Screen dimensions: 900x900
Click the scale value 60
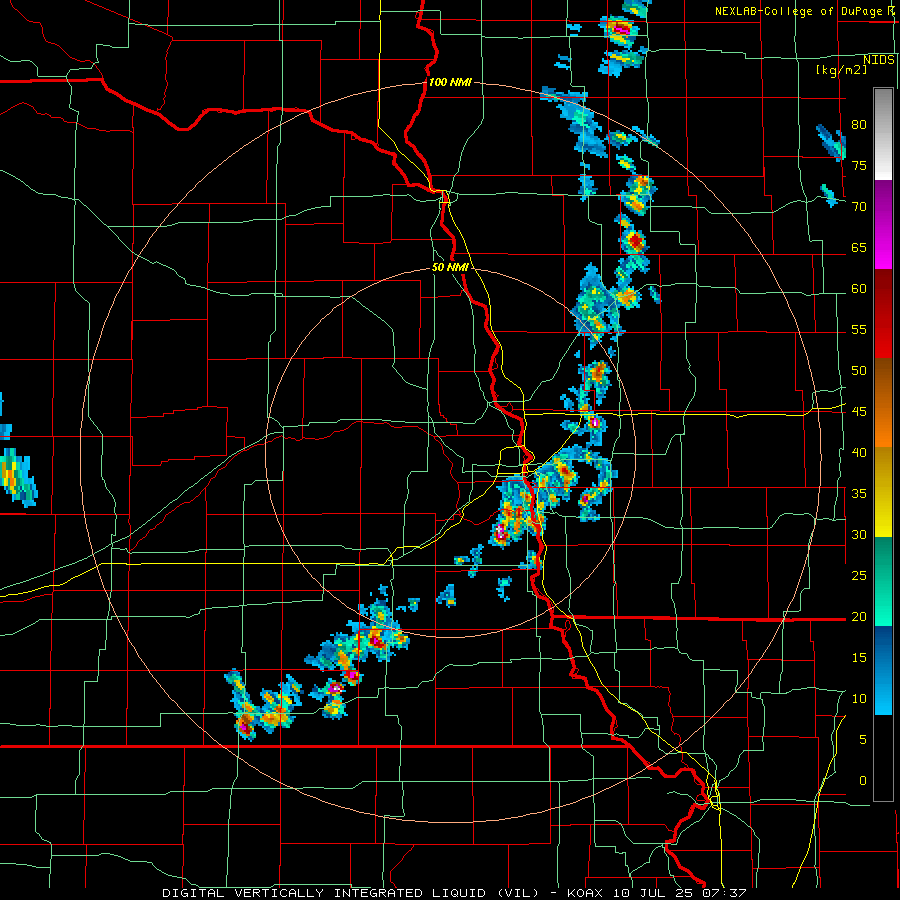click(859, 289)
